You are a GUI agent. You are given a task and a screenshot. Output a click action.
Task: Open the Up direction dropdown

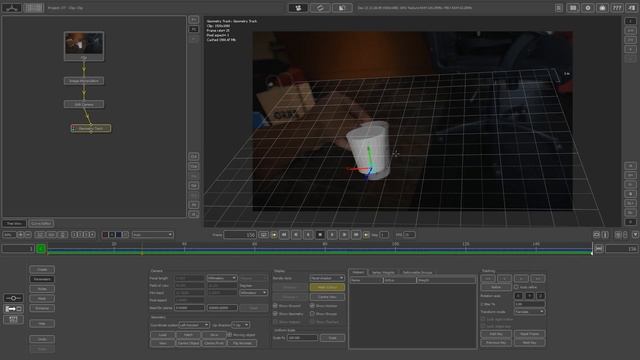240,325
